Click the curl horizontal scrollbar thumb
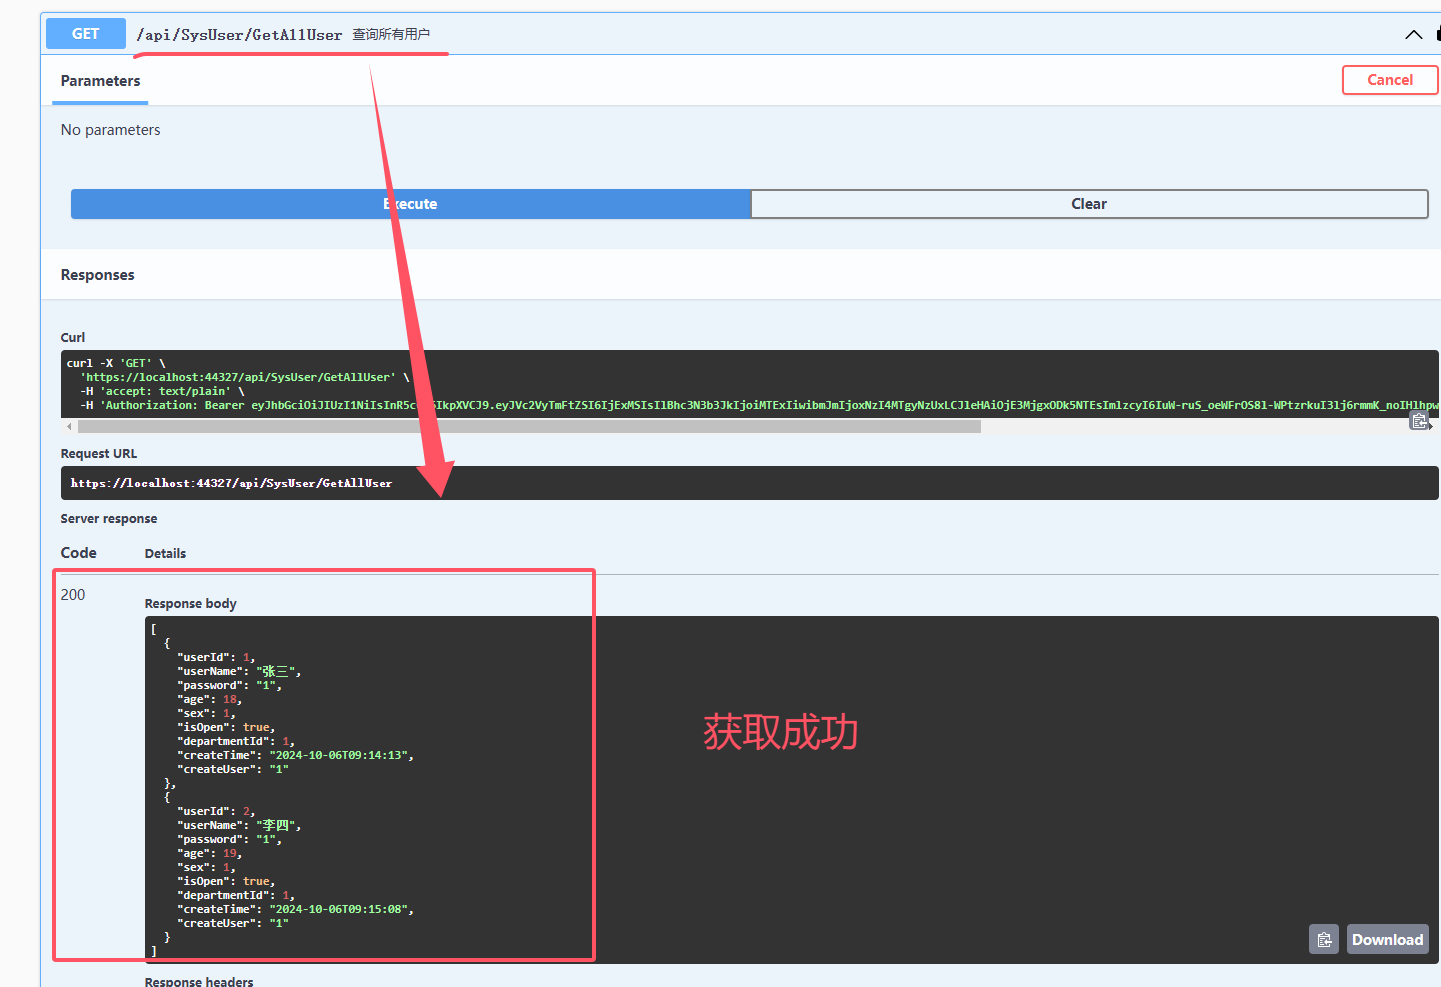1441x987 pixels. coord(528,427)
